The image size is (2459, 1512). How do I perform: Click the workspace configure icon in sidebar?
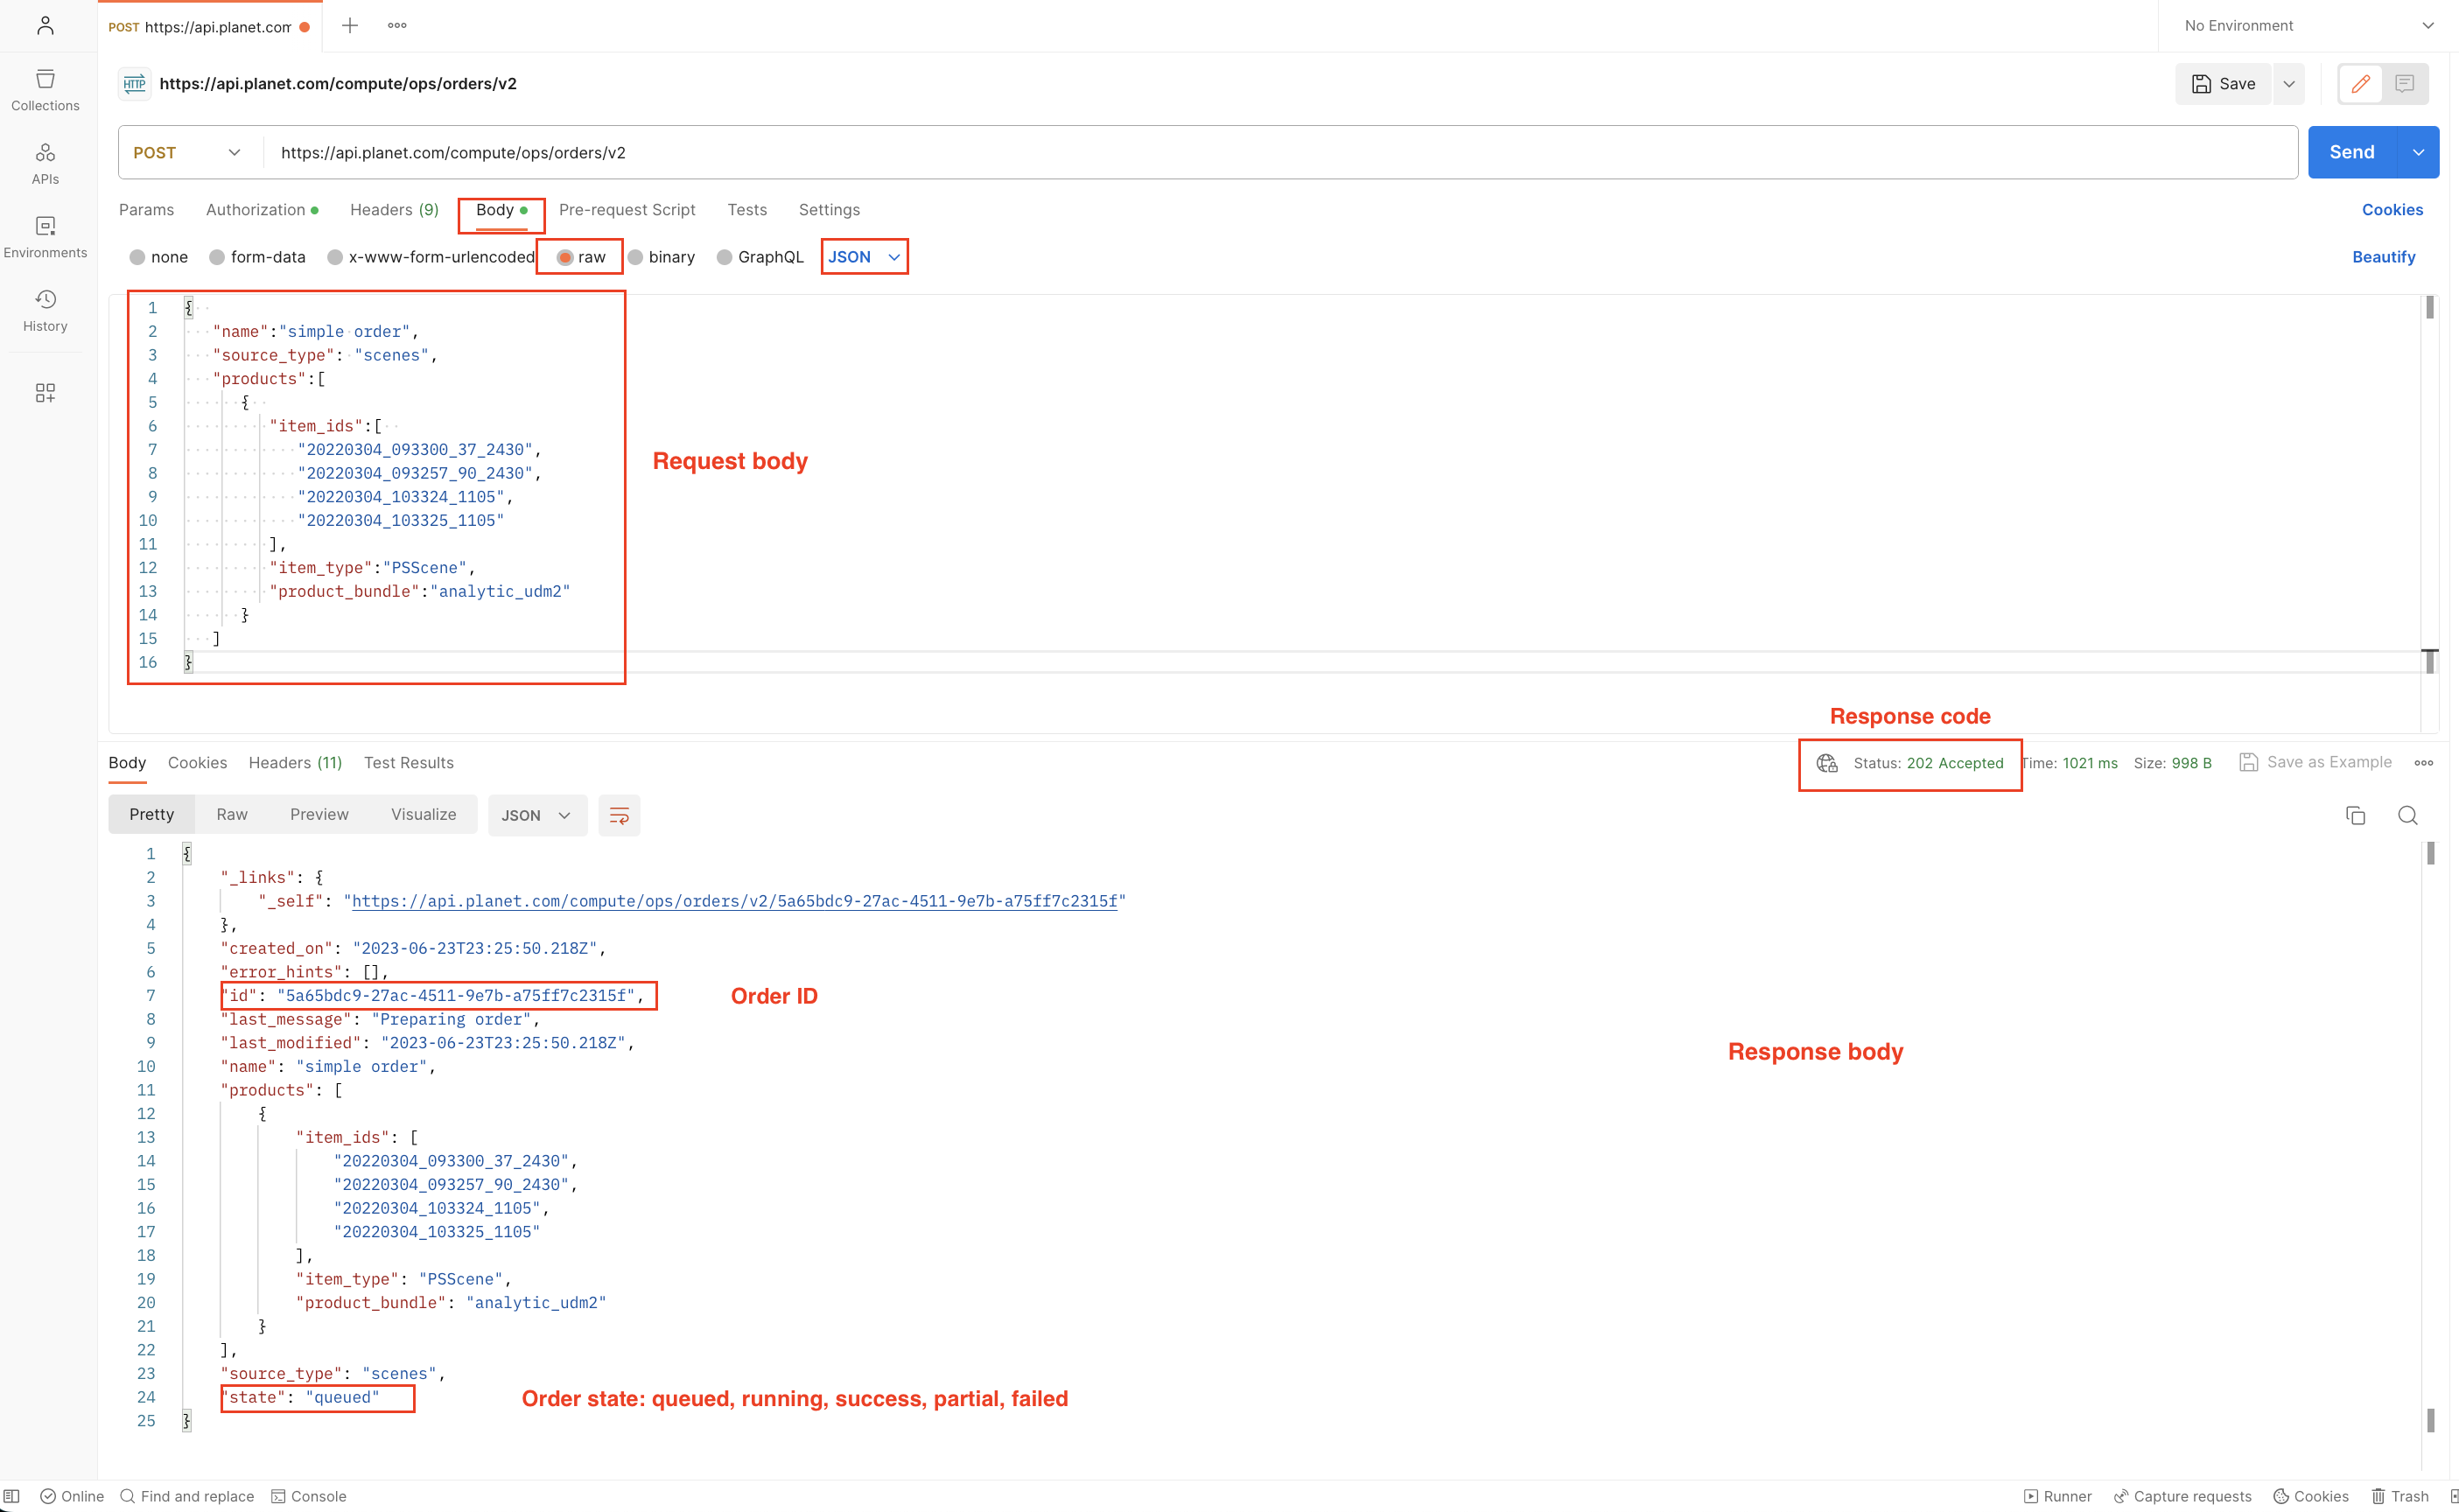pyautogui.click(x=45, y=393)
